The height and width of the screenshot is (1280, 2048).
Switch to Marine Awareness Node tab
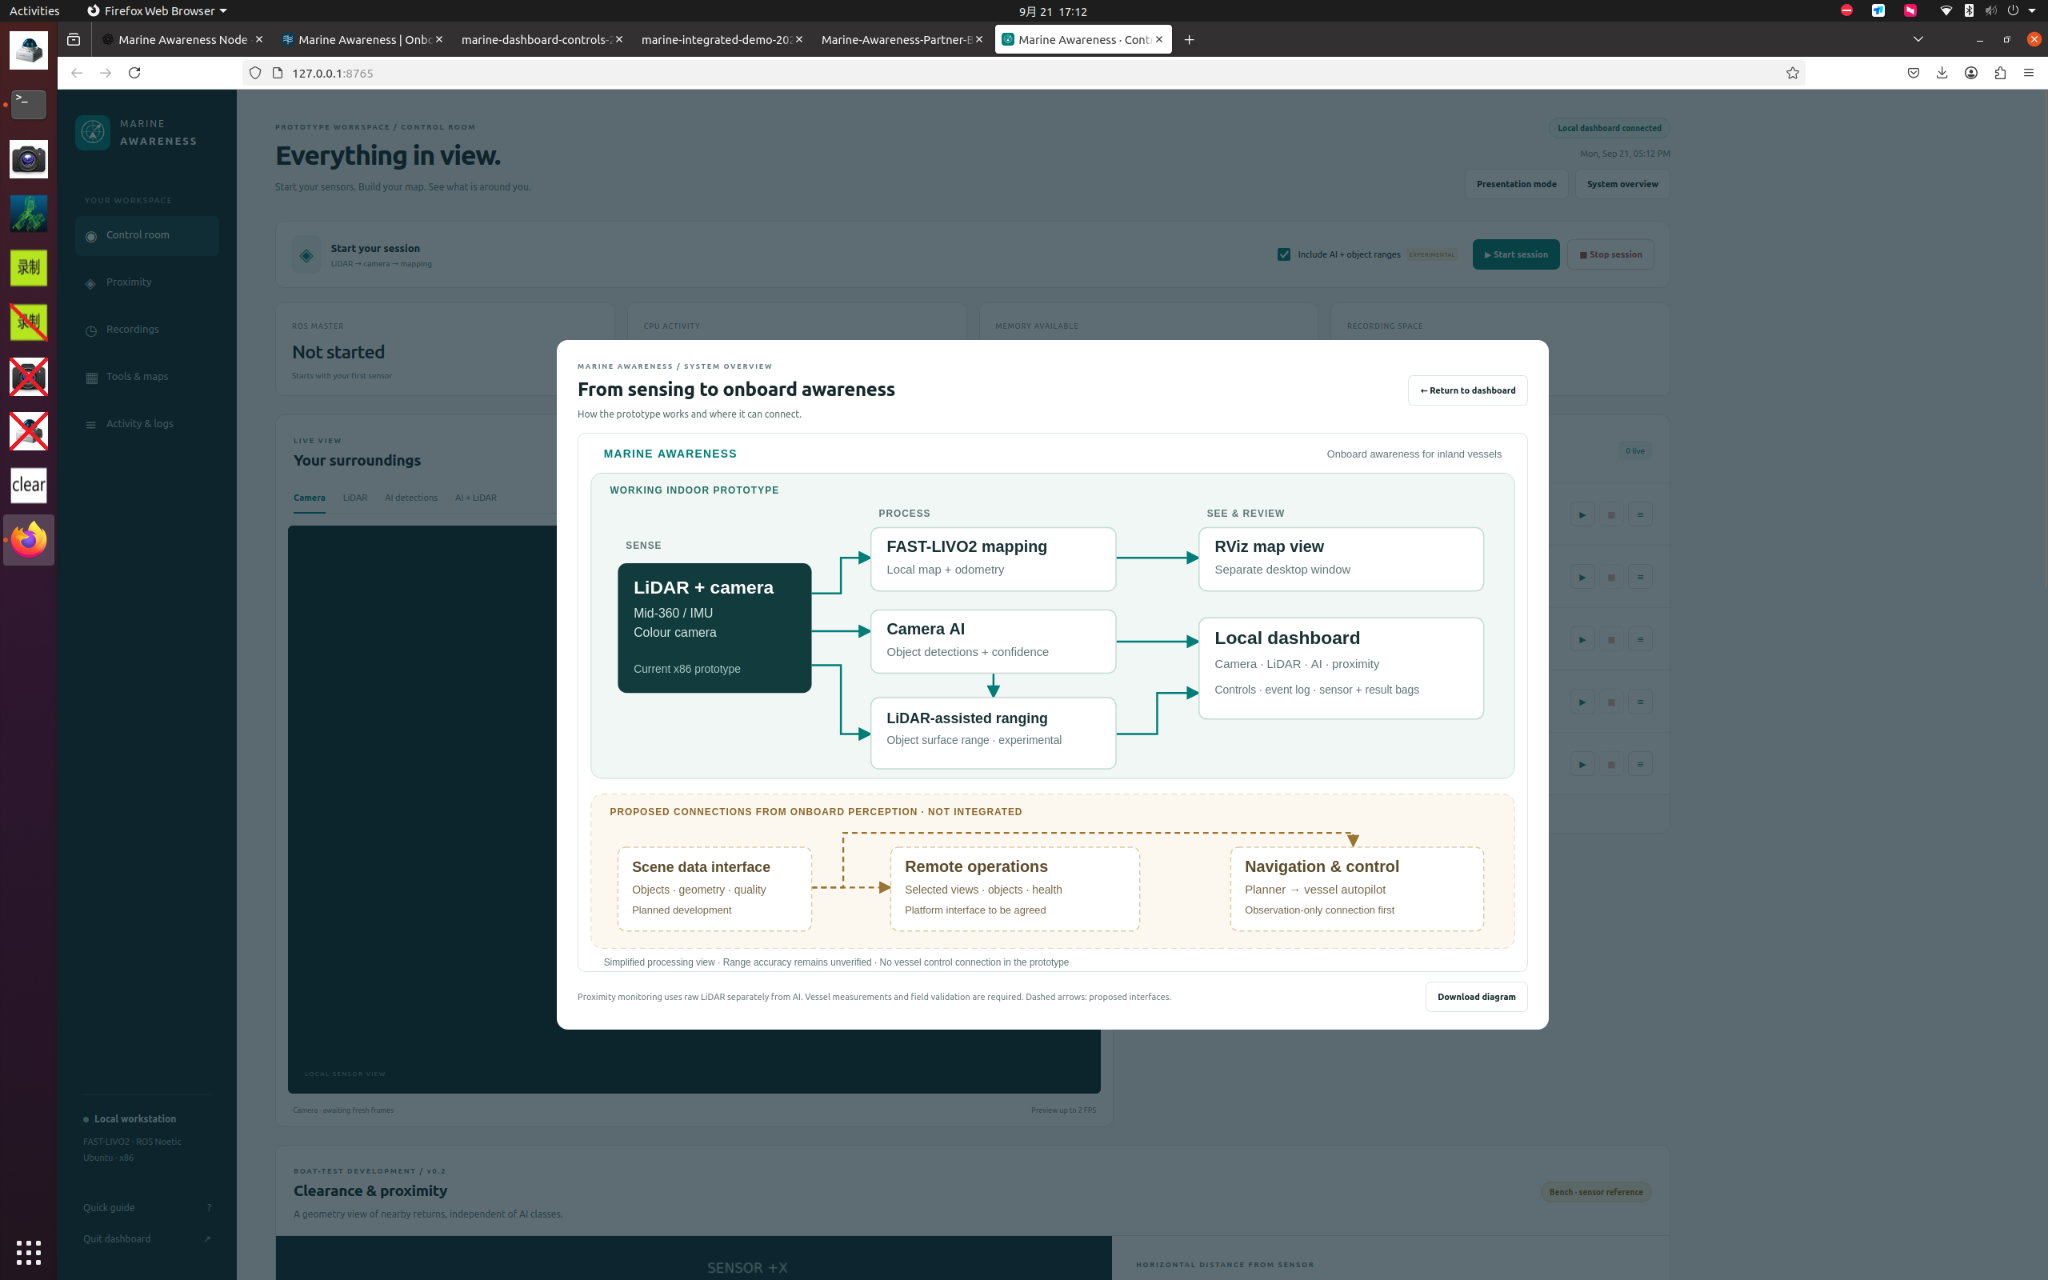[x=182, y=40]
